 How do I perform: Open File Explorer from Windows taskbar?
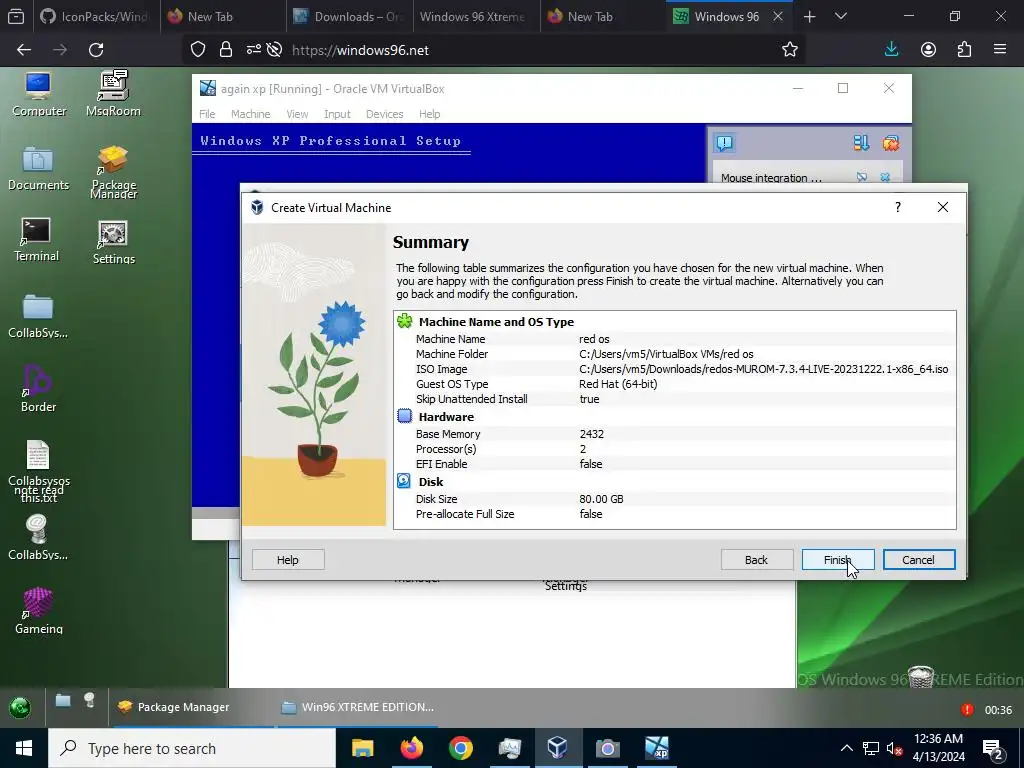(x=362, y=748)
